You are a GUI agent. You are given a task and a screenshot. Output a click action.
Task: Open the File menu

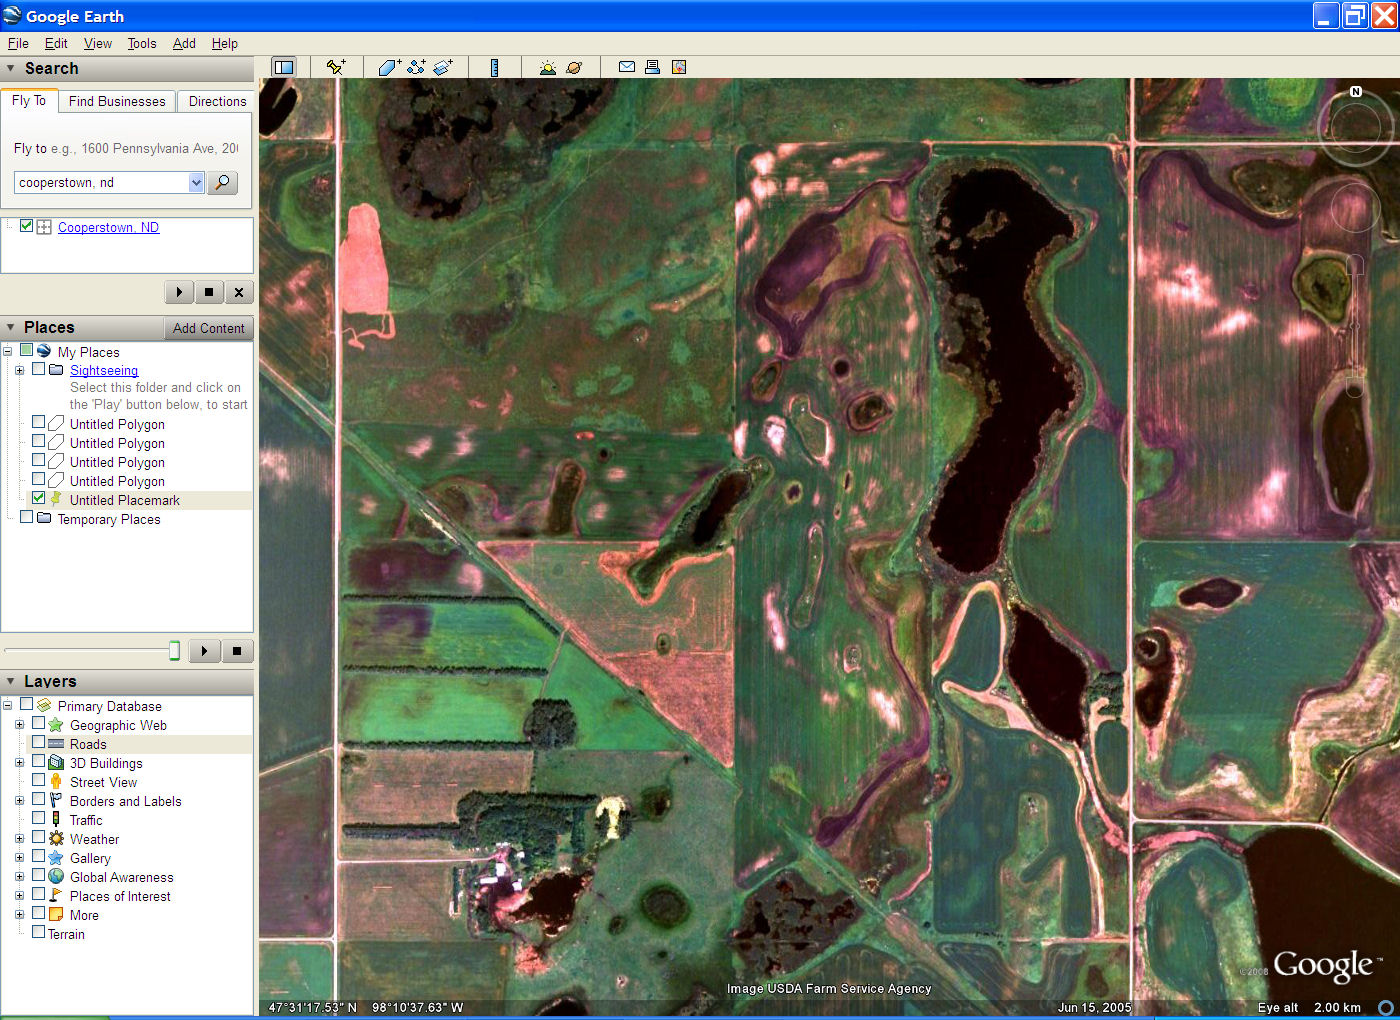click(x=18, y=43)
